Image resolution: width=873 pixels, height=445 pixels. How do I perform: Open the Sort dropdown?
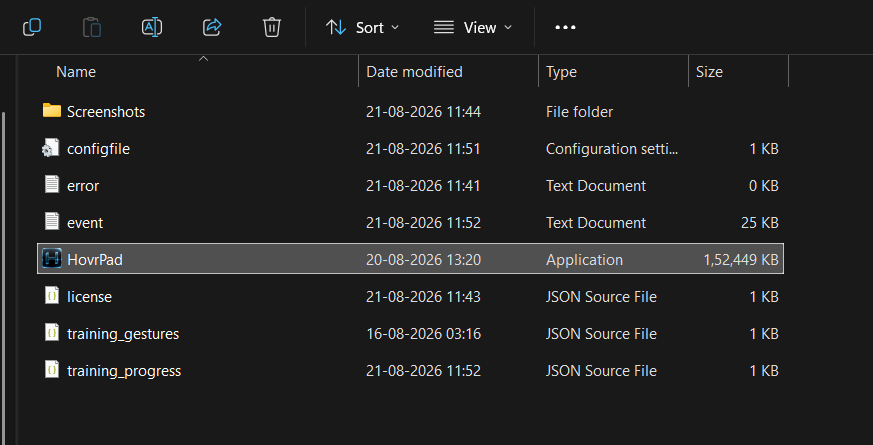362,27
